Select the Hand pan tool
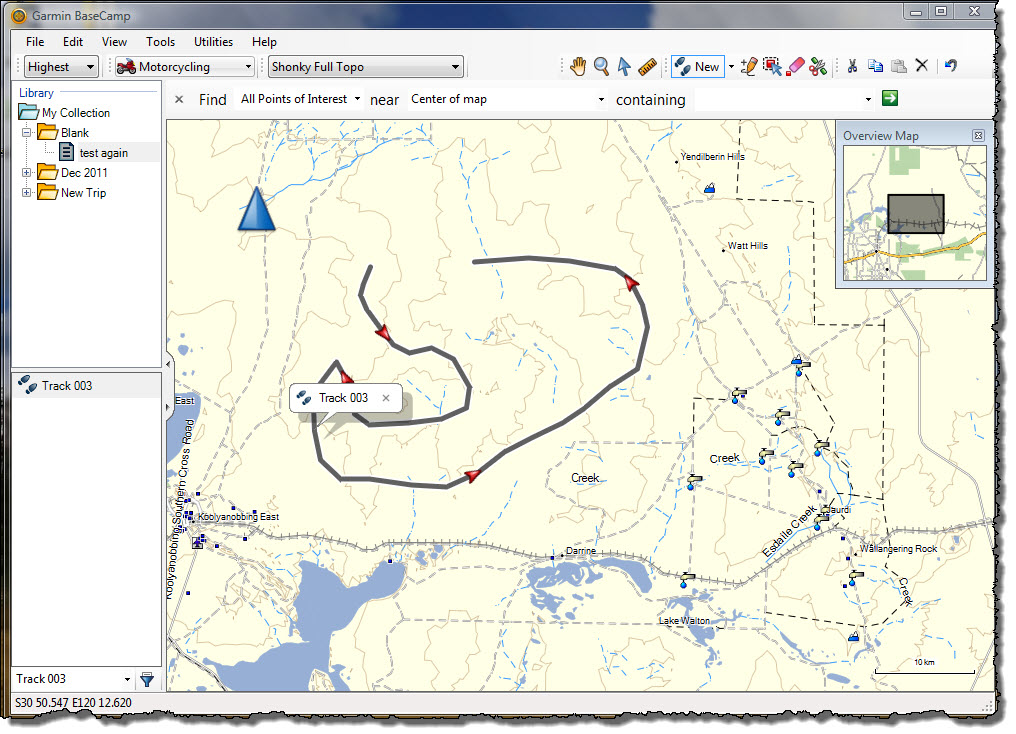Screen dimensions: 1016x734 click(x=578, y=66)
